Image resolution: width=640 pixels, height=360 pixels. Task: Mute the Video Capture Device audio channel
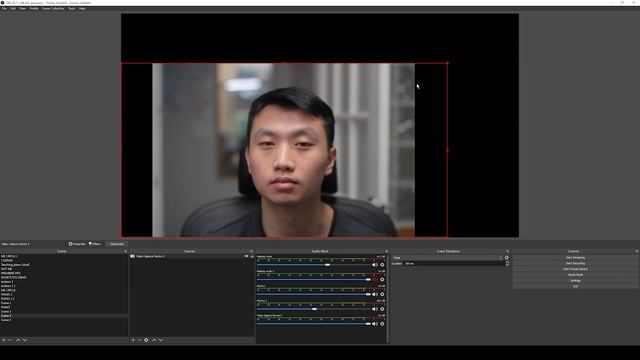[x=375, y=324]
